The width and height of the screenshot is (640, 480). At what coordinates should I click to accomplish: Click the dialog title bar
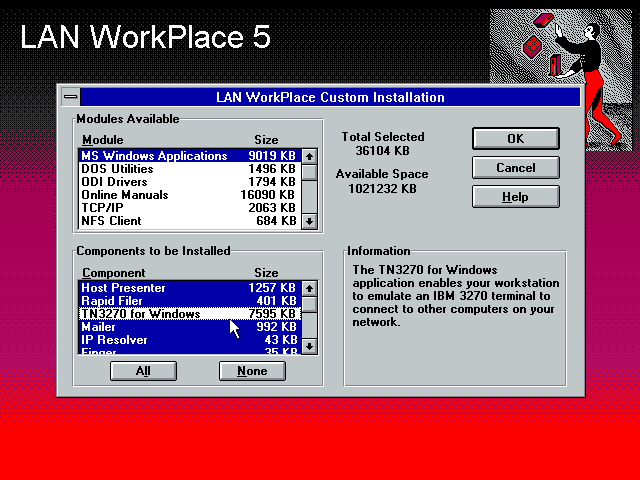(x=330, y=97)
